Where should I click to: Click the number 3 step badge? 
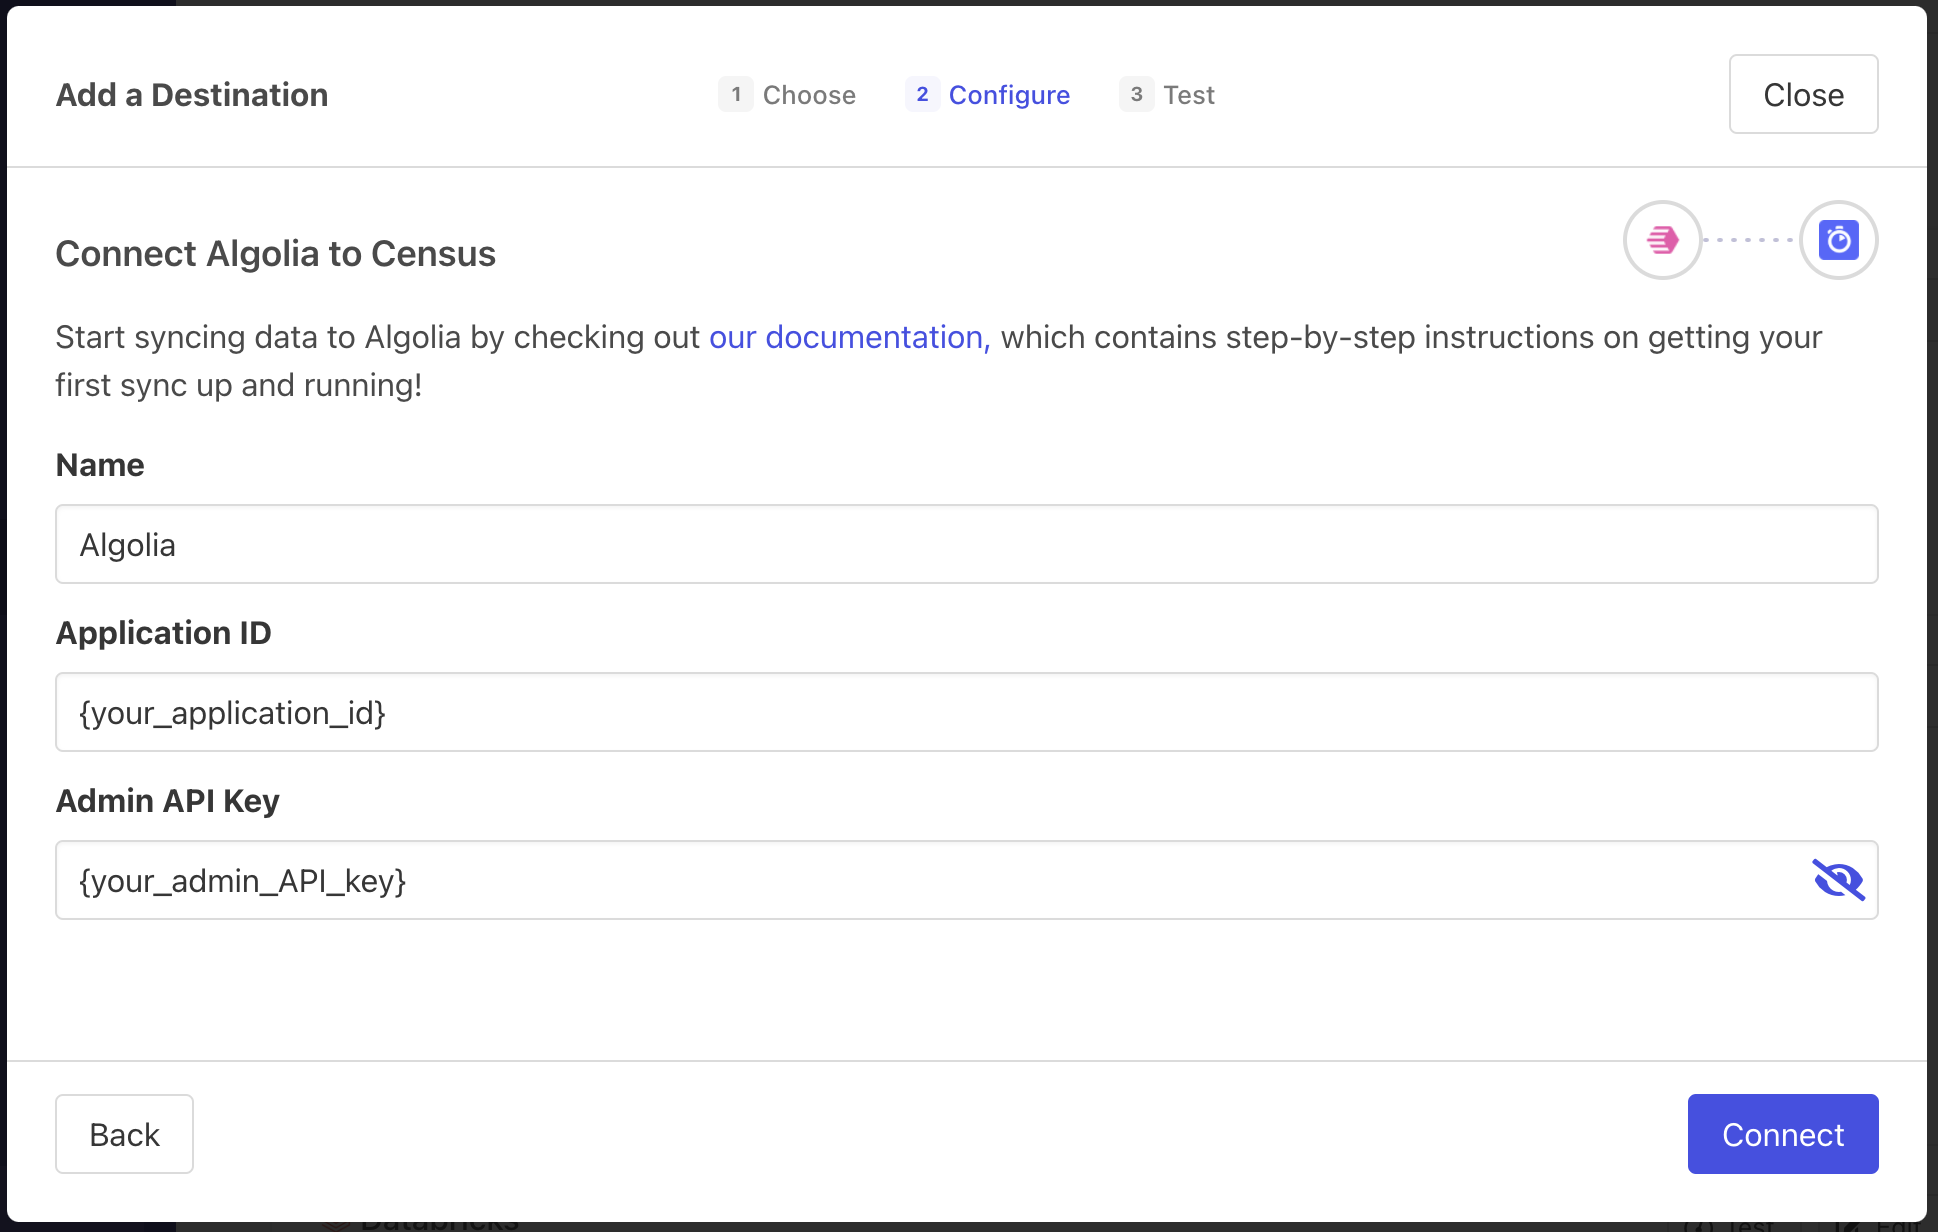click(1136, 94)
